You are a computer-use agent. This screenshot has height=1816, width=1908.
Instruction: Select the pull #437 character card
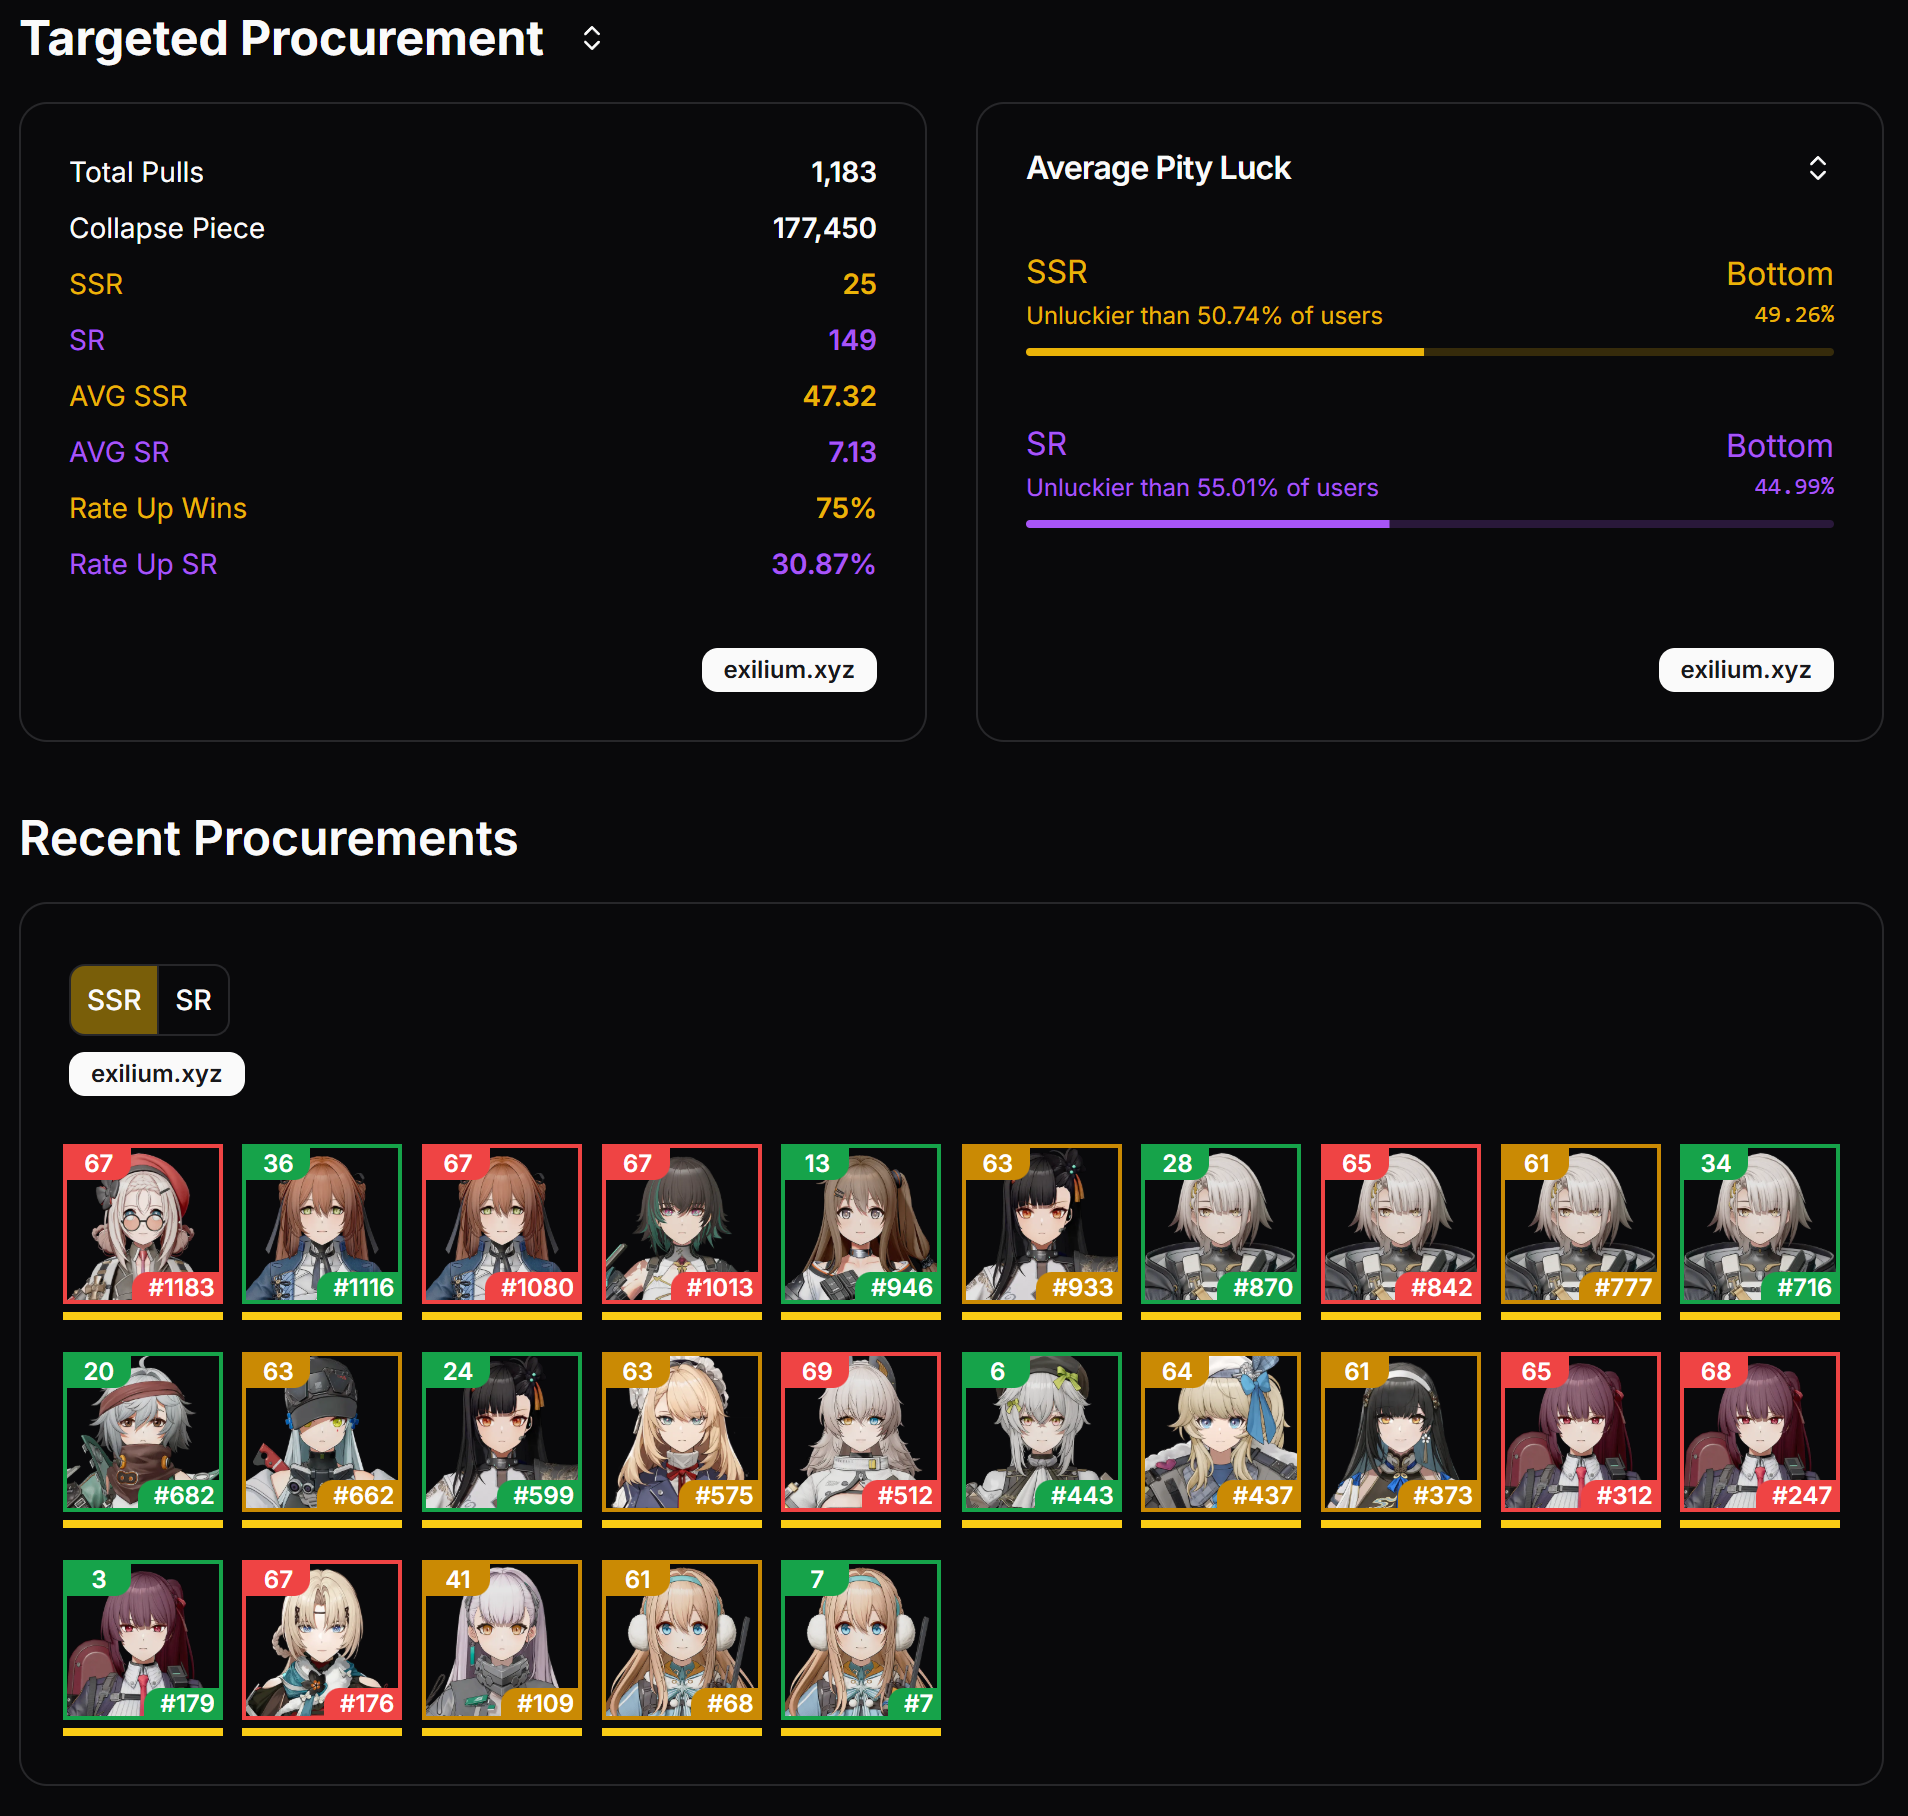click(1221, 1432)
